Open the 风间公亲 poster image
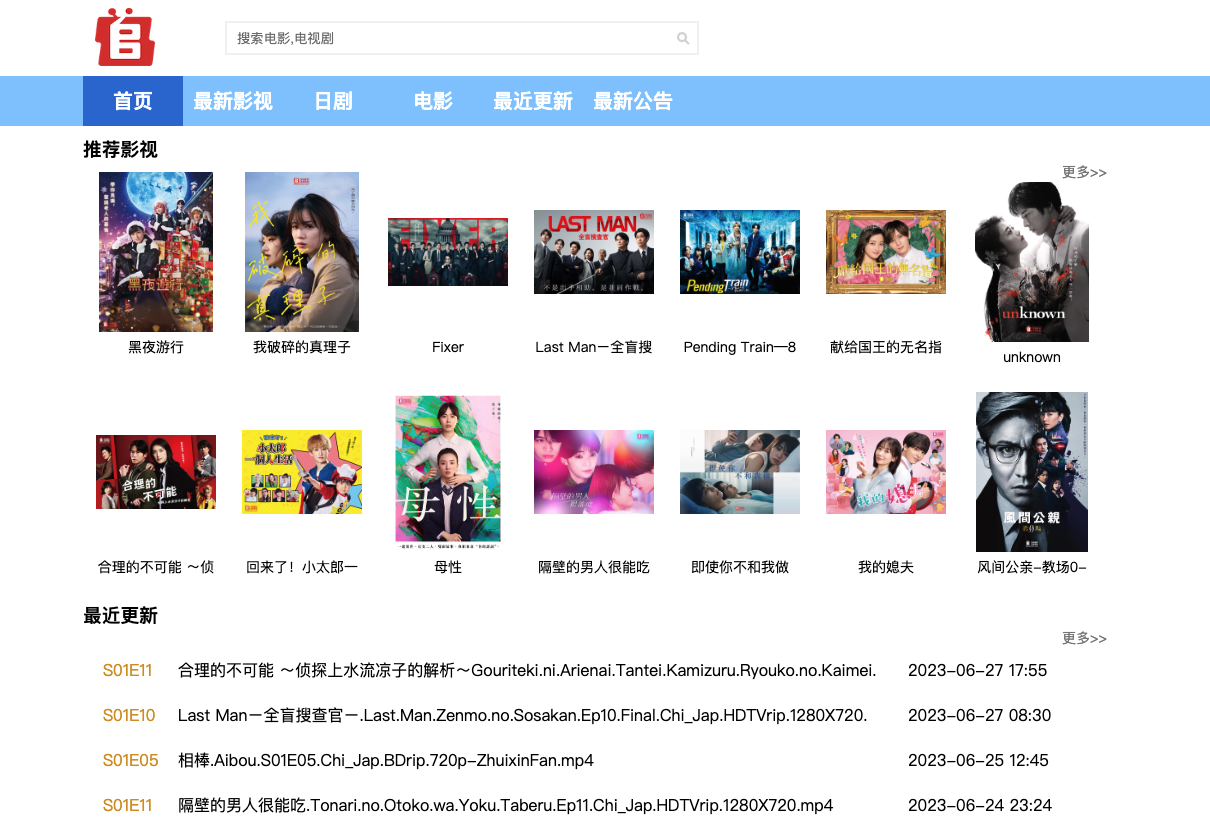This screenshot has width=1210, height=826. click(x=1032, y=472)
